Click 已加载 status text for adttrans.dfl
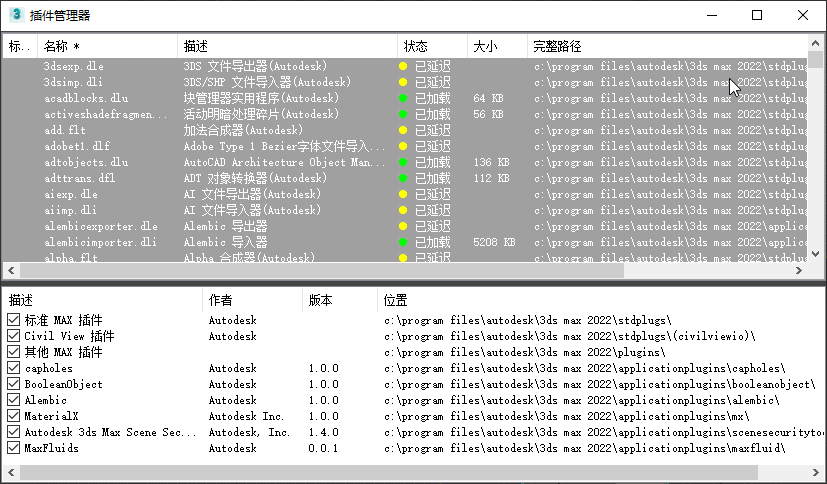 [x=432, y=178]
